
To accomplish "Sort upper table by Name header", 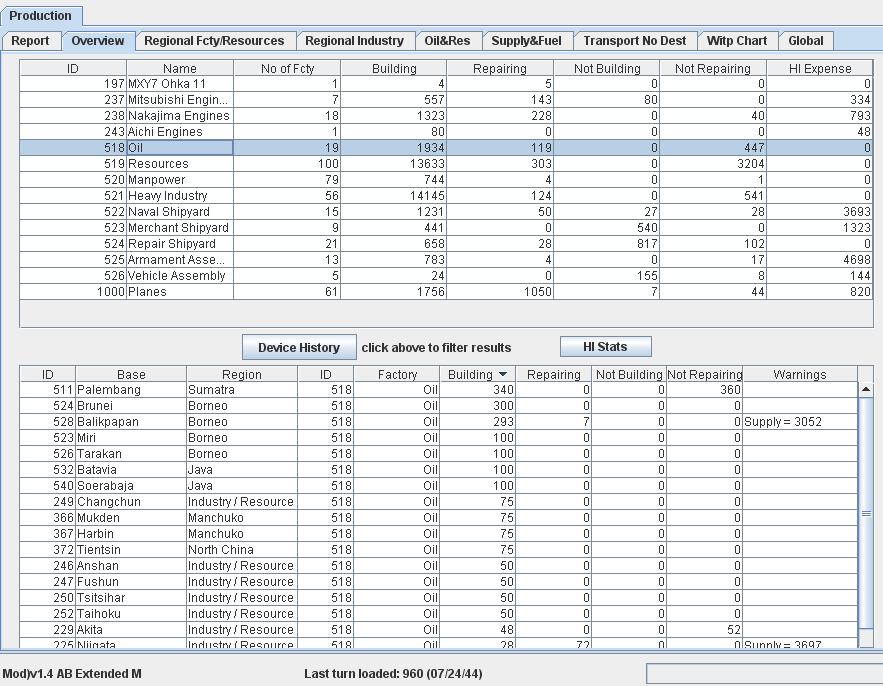I will pos(180,68).
